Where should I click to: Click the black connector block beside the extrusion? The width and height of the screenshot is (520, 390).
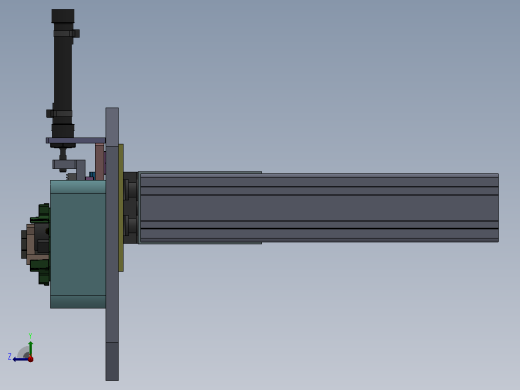click(131, 208)
